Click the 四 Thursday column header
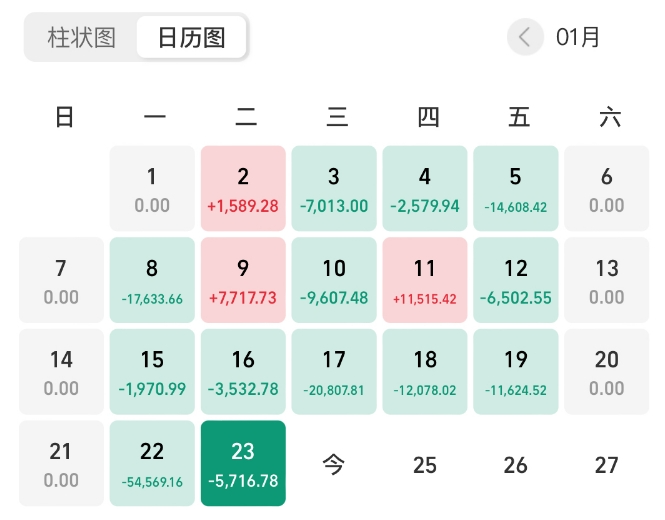The image size is (665, 520). [x=428, y=117]
